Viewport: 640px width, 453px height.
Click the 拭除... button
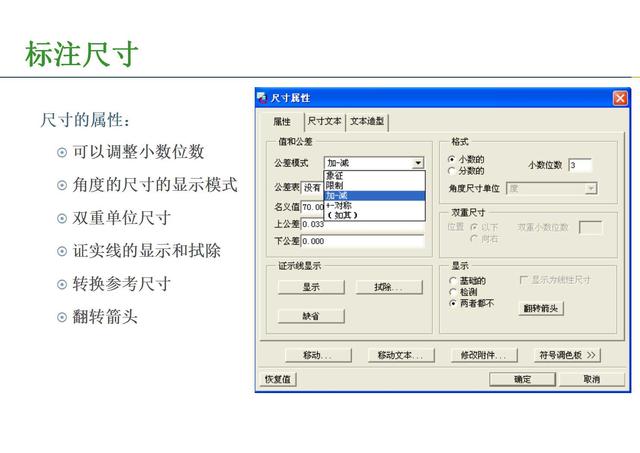pos(389,287)
